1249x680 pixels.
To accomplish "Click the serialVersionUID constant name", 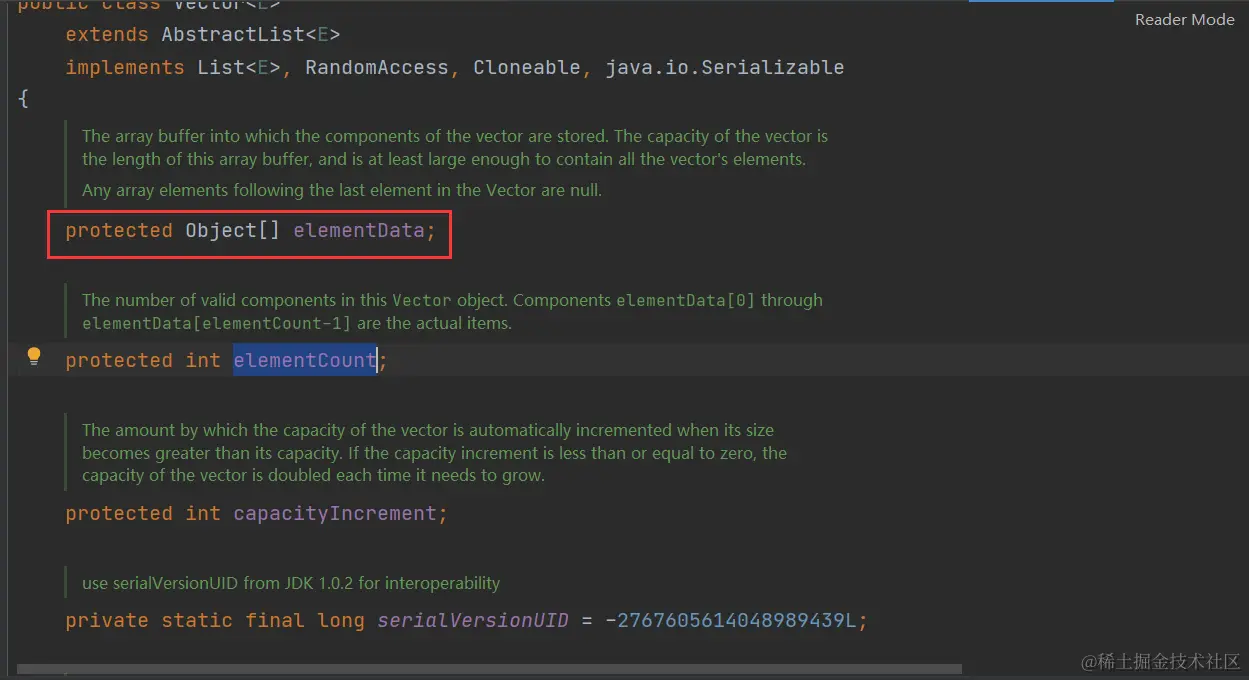I will pos(473,621).
